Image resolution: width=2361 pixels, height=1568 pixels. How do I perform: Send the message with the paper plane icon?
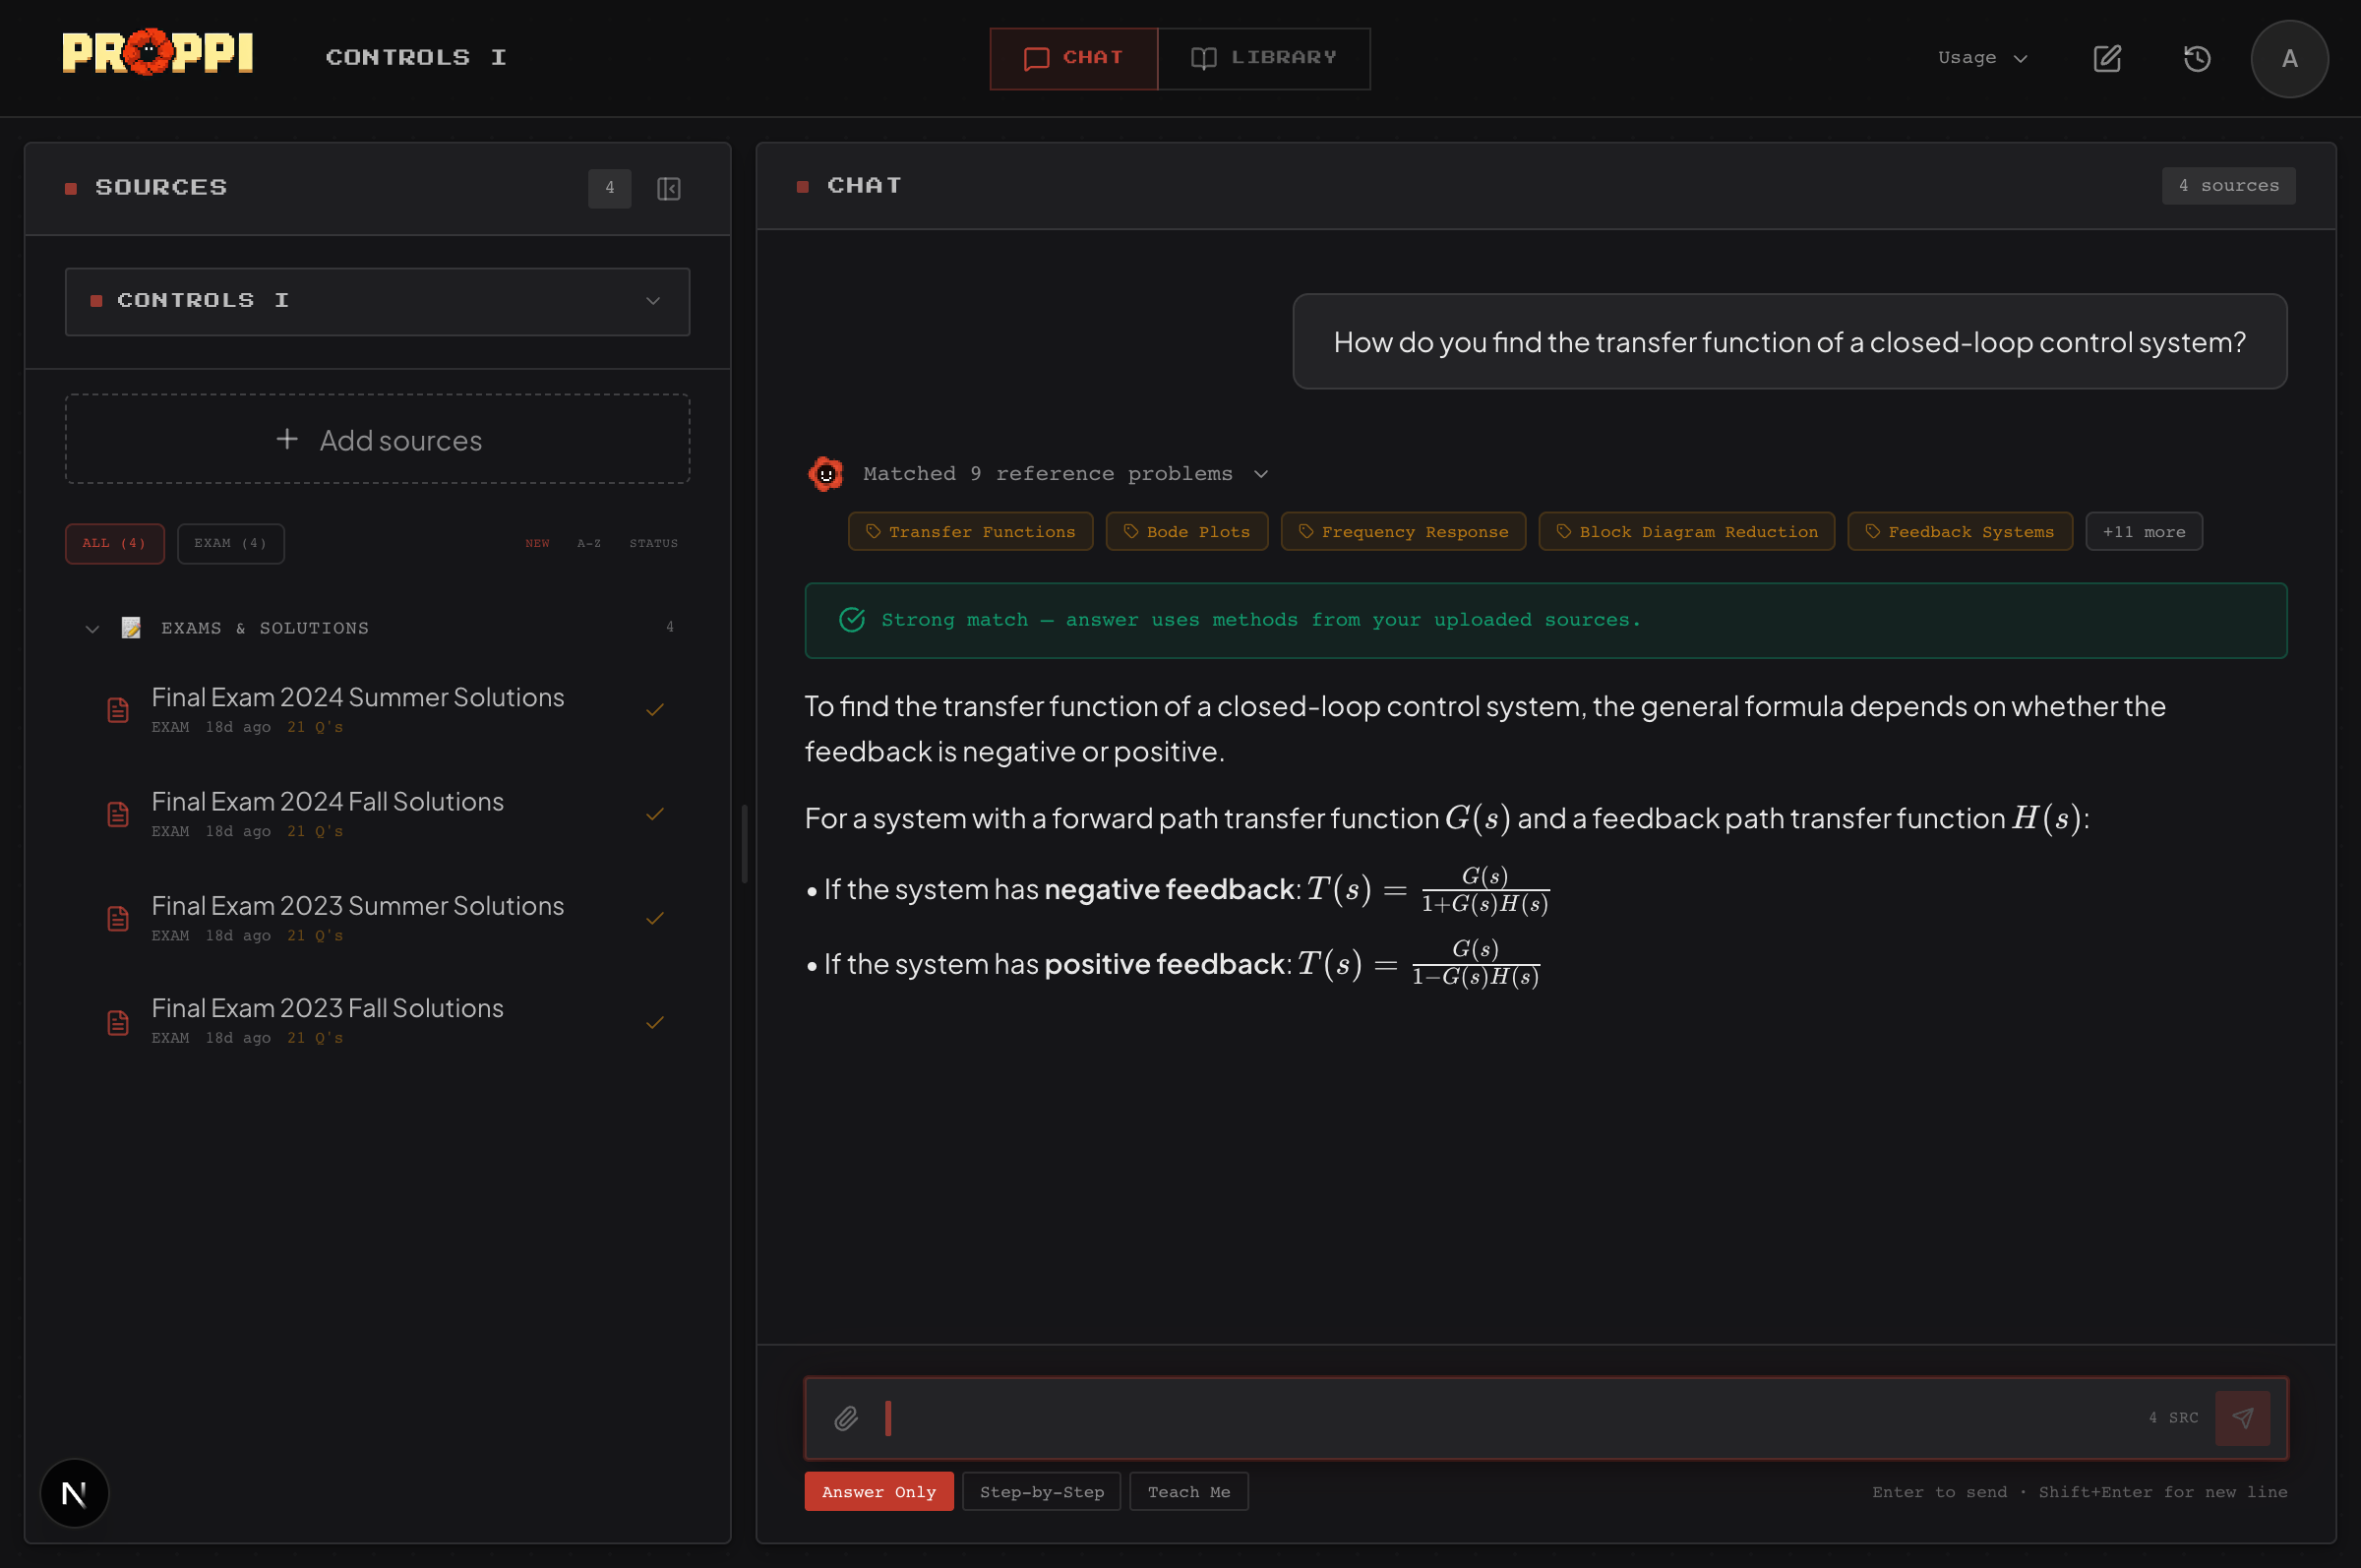[x=2243, y=1418]
